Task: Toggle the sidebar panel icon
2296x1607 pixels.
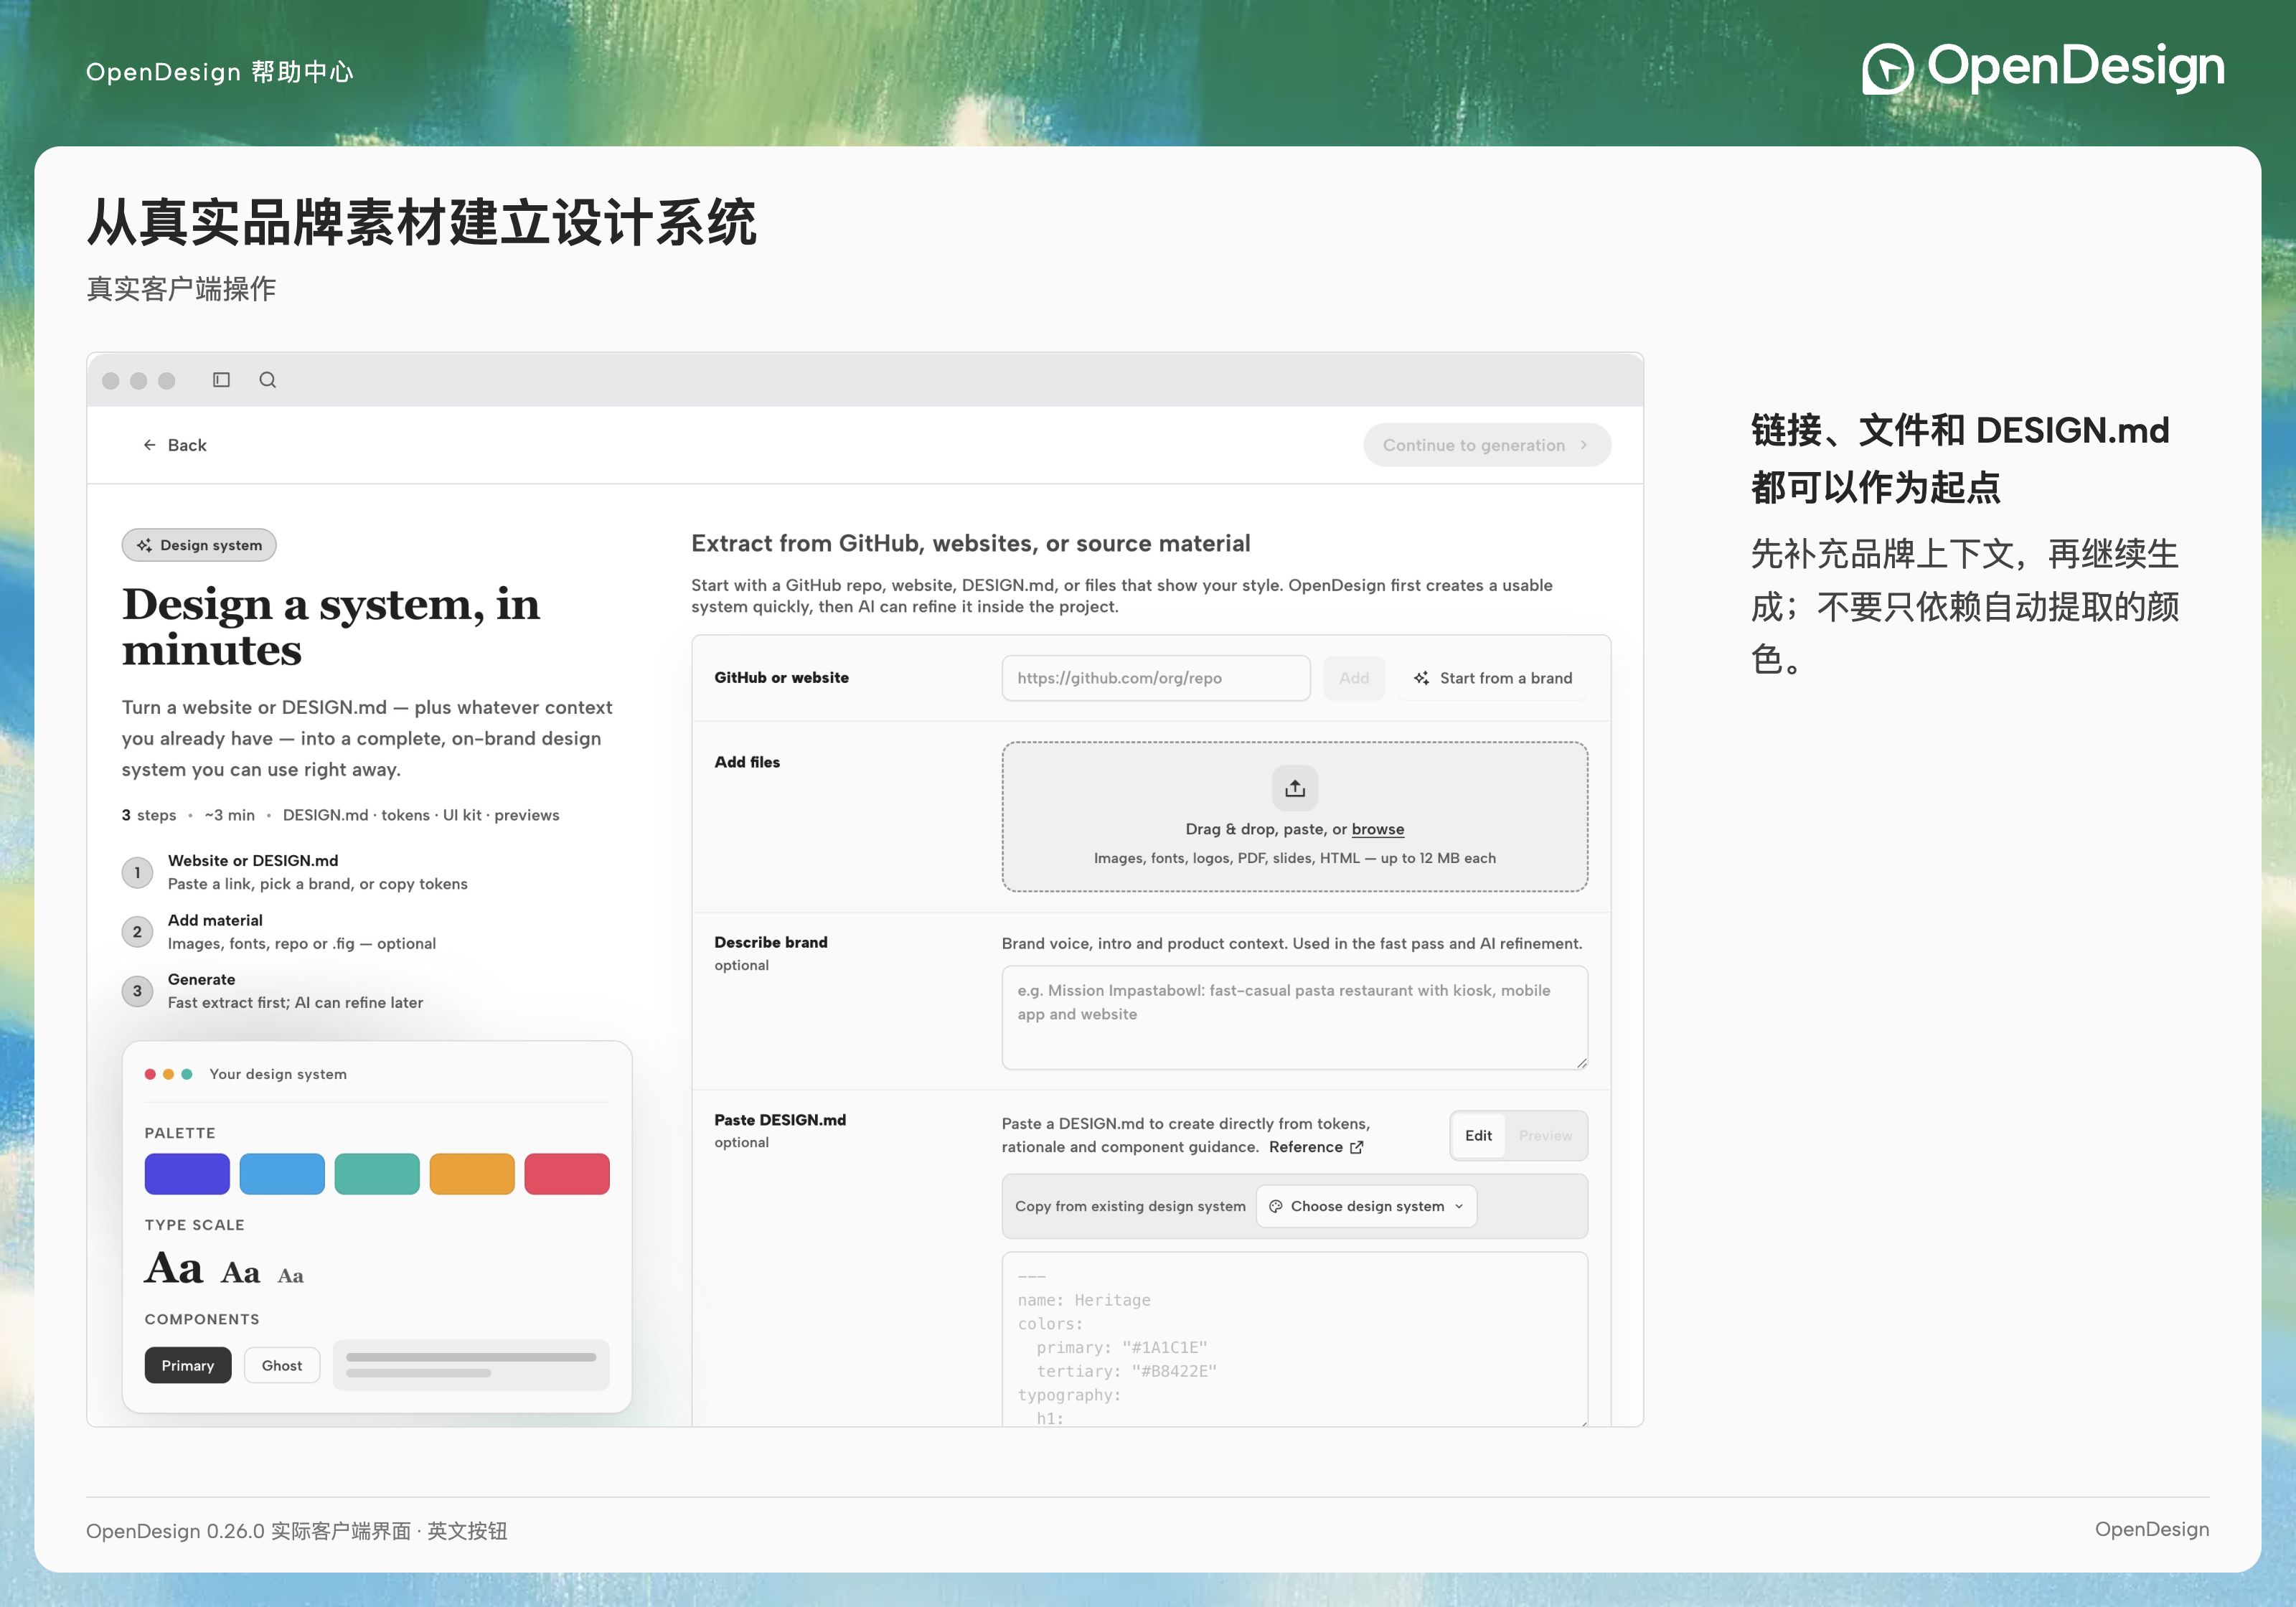Action: click(x=221, y=380)
